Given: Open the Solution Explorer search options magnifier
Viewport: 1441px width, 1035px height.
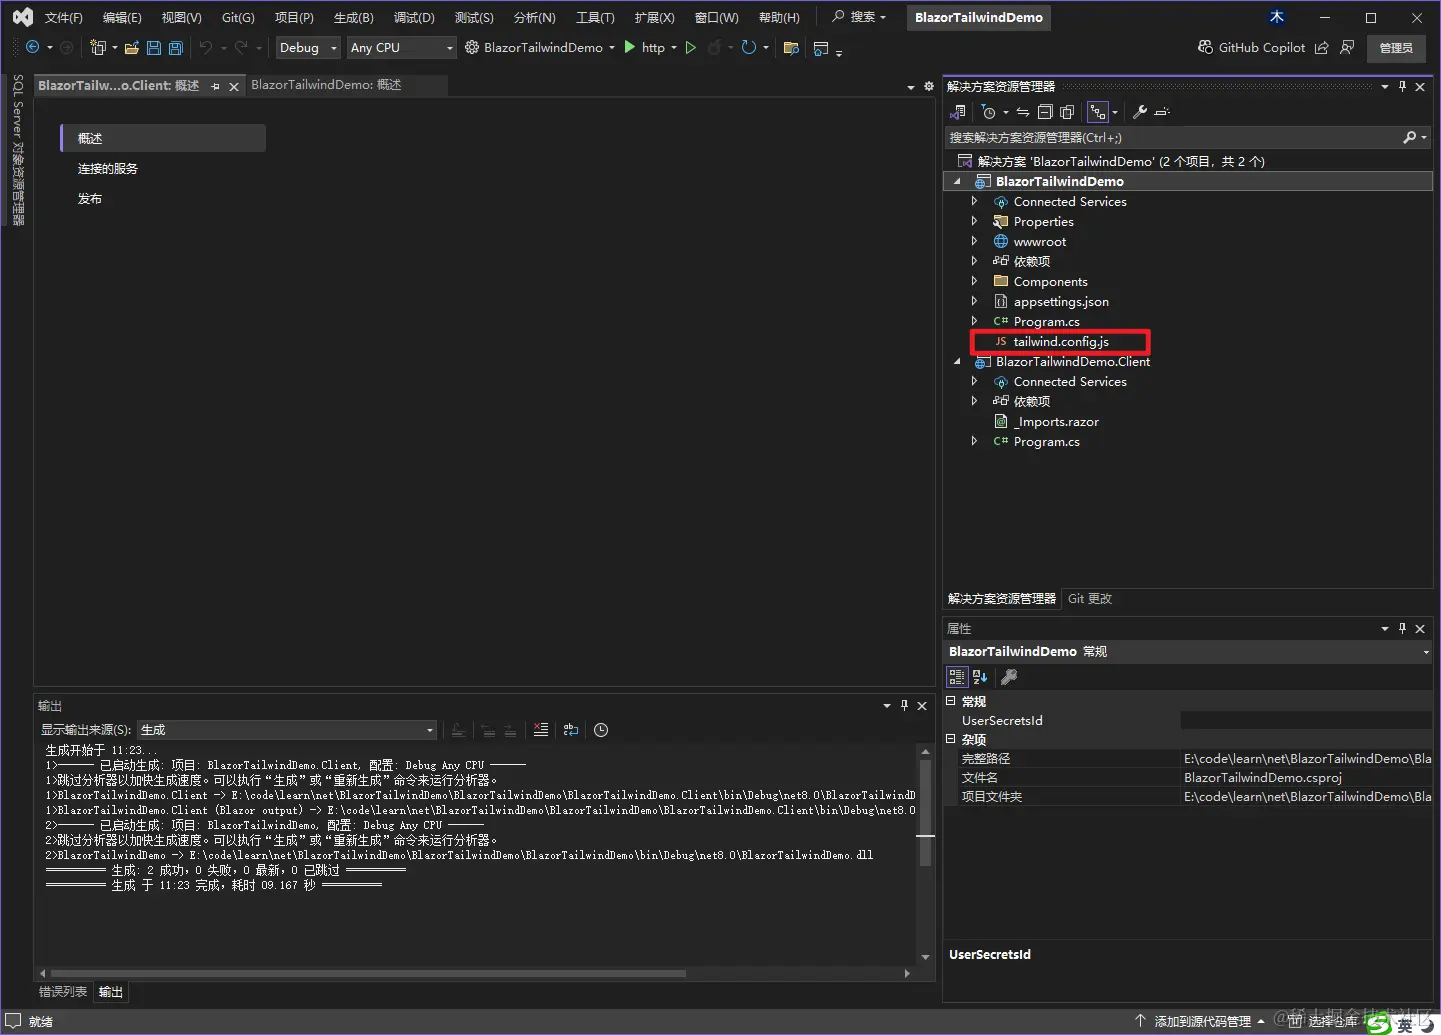Looking at the screenshot, I should [x=1410, y=137].
